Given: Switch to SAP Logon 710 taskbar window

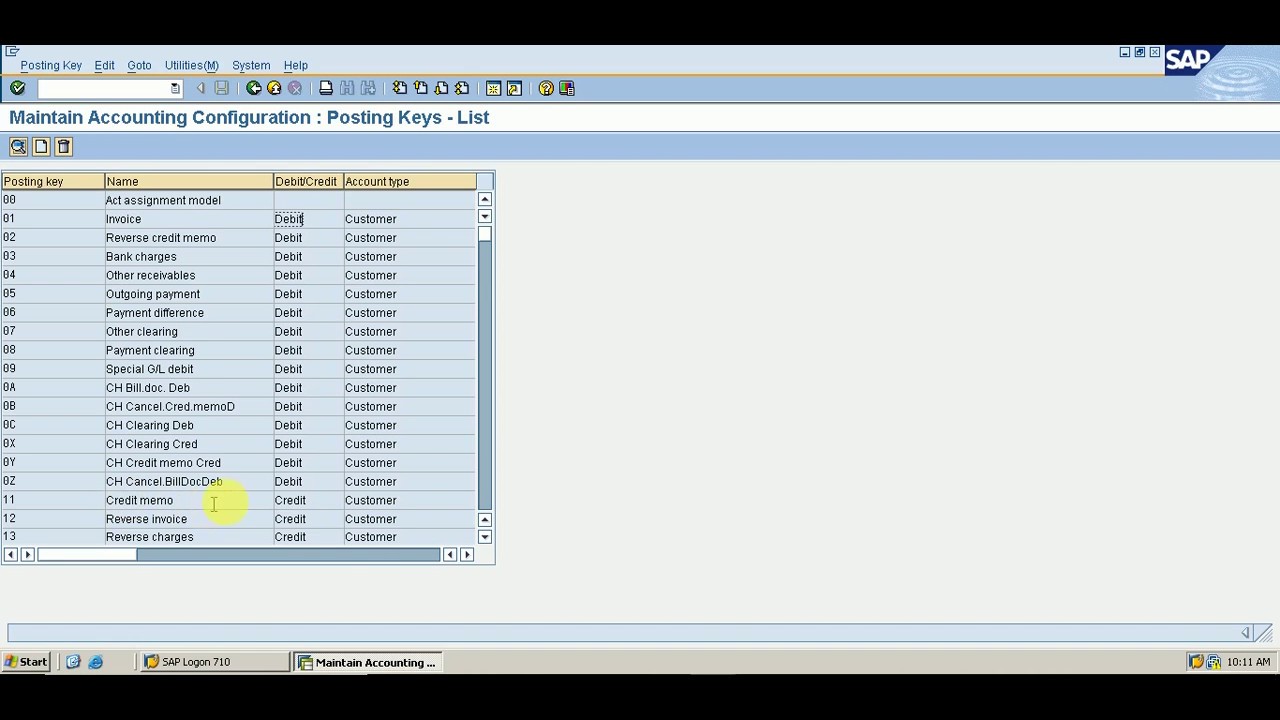Looking at the screenshot, I should coord(214,662).
